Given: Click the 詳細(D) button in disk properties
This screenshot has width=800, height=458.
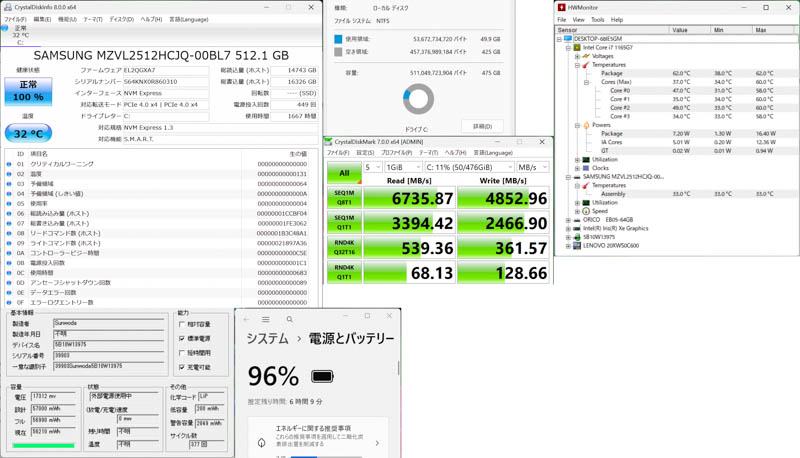Looking at the screenshot, I should point(482,127).
